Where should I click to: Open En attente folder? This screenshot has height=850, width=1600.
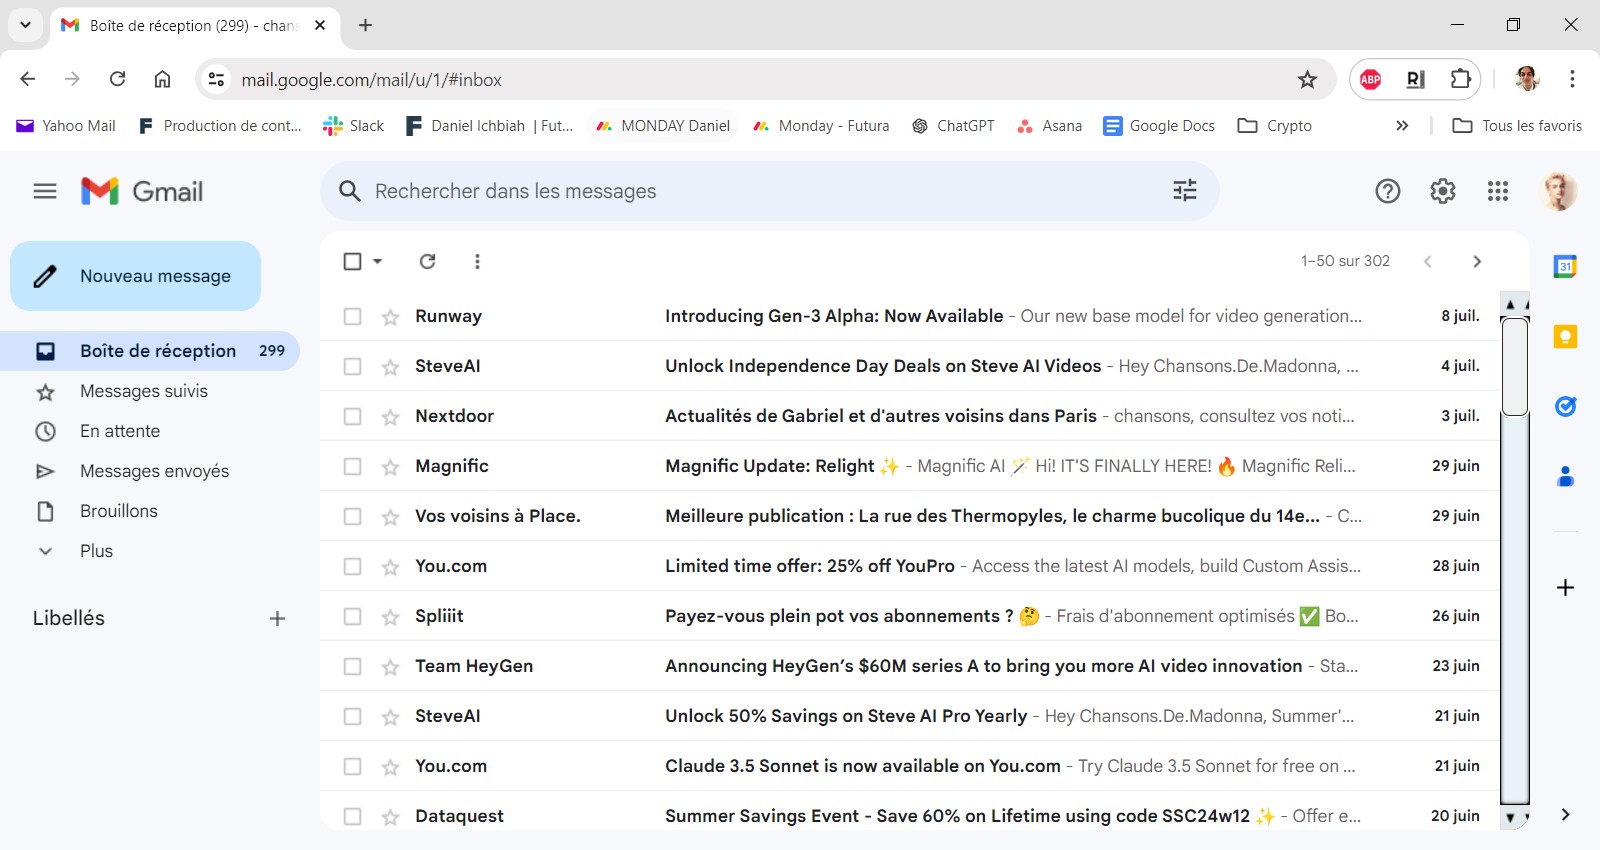[x=120, y=431]
